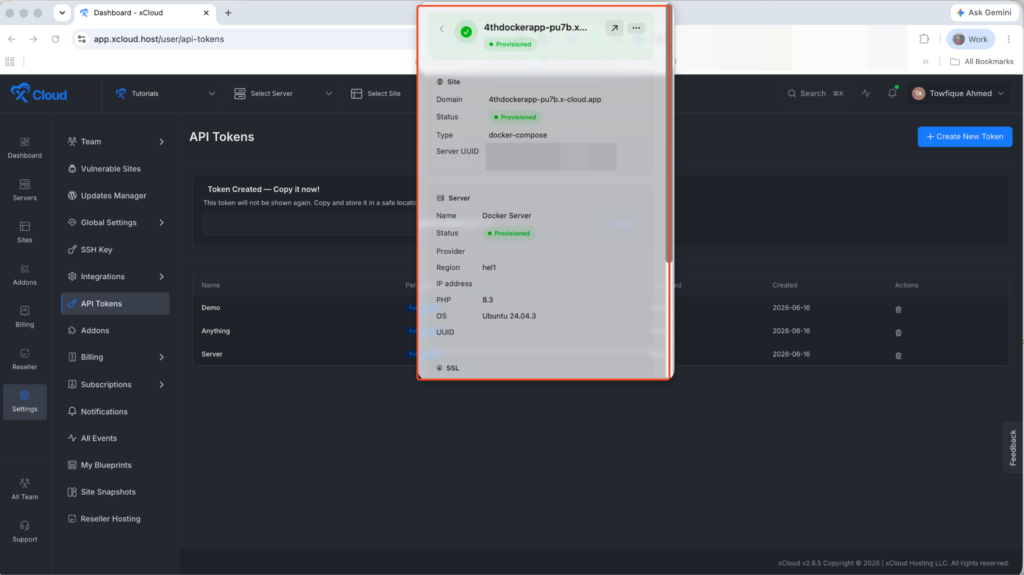Open Settings in the left rail
The height and width of the screenshot is (575, 1024).
25,401
